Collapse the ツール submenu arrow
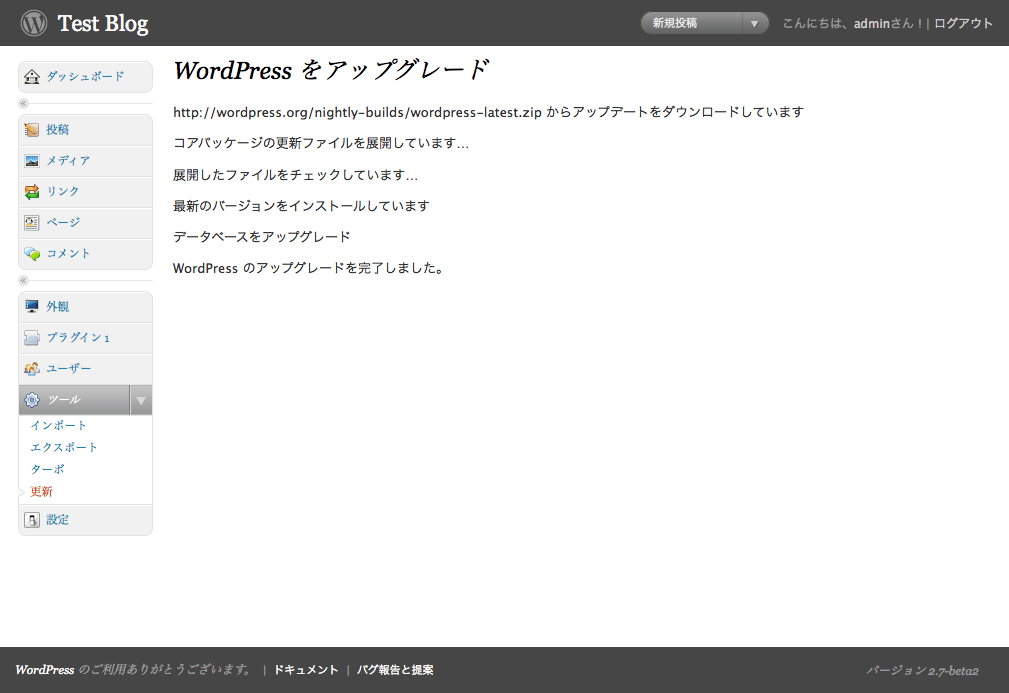The image size is (1009, 693). point(141,400)
